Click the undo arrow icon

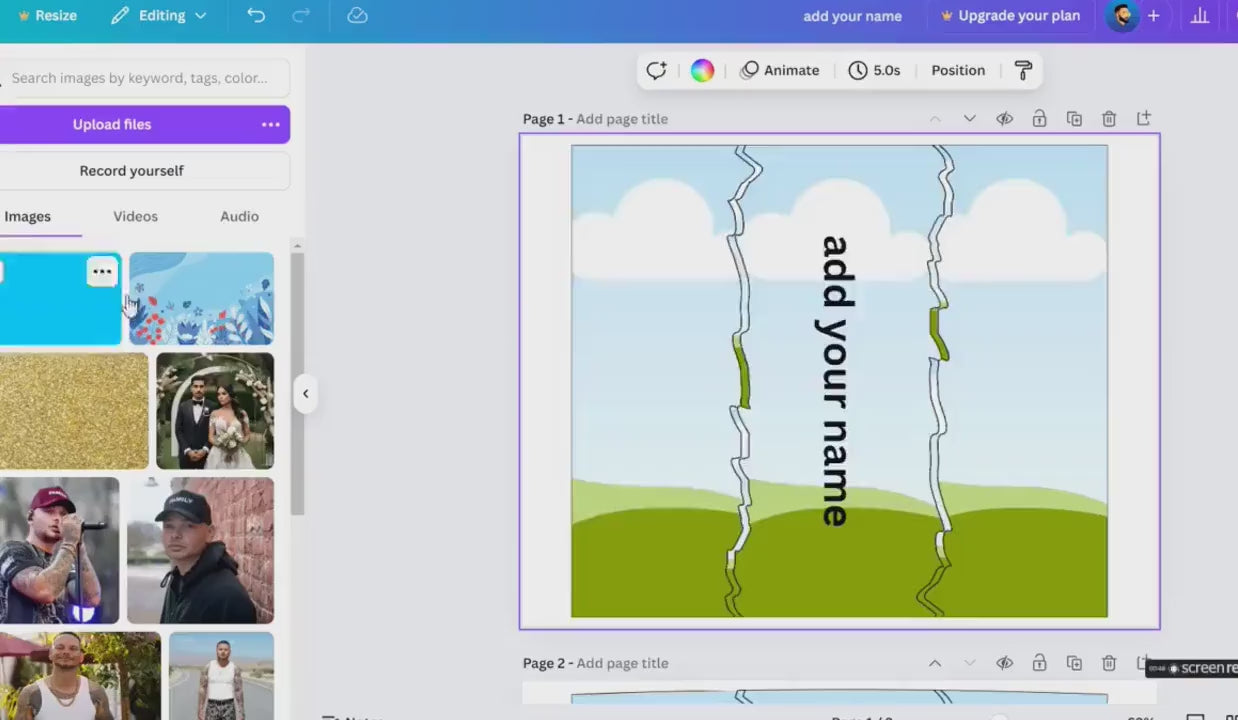(x=256, y=15)
